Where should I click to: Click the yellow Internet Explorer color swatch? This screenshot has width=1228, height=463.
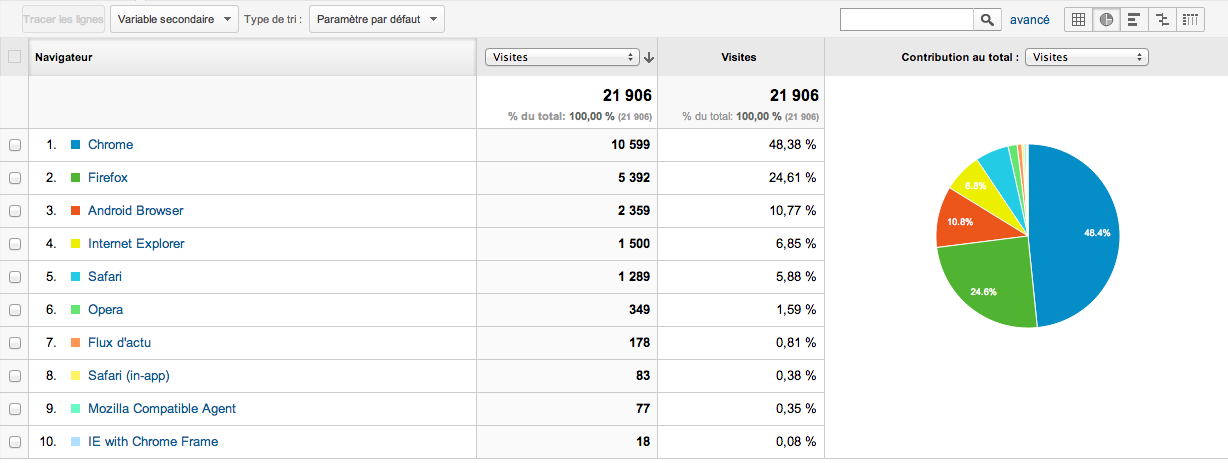click(x=75, y=244)
